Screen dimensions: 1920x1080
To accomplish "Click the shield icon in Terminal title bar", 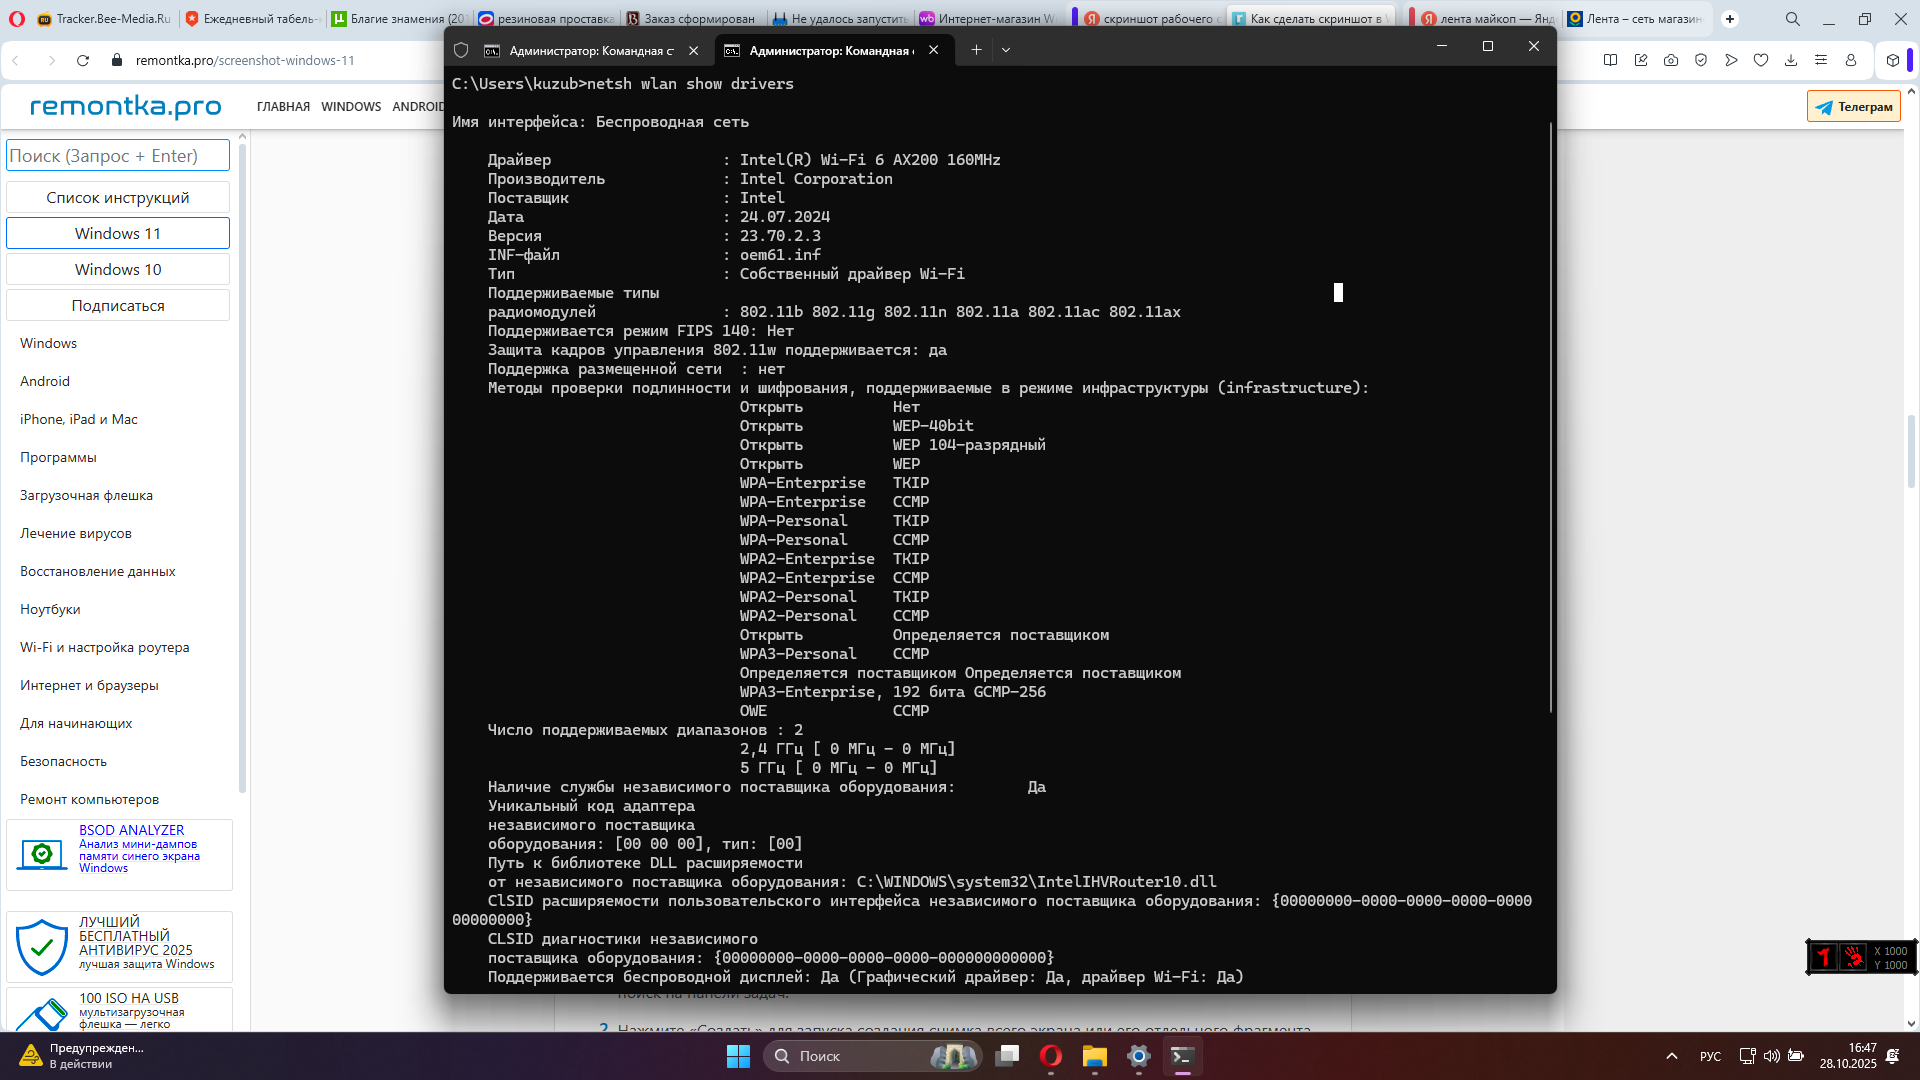I will tap(461, 50).
